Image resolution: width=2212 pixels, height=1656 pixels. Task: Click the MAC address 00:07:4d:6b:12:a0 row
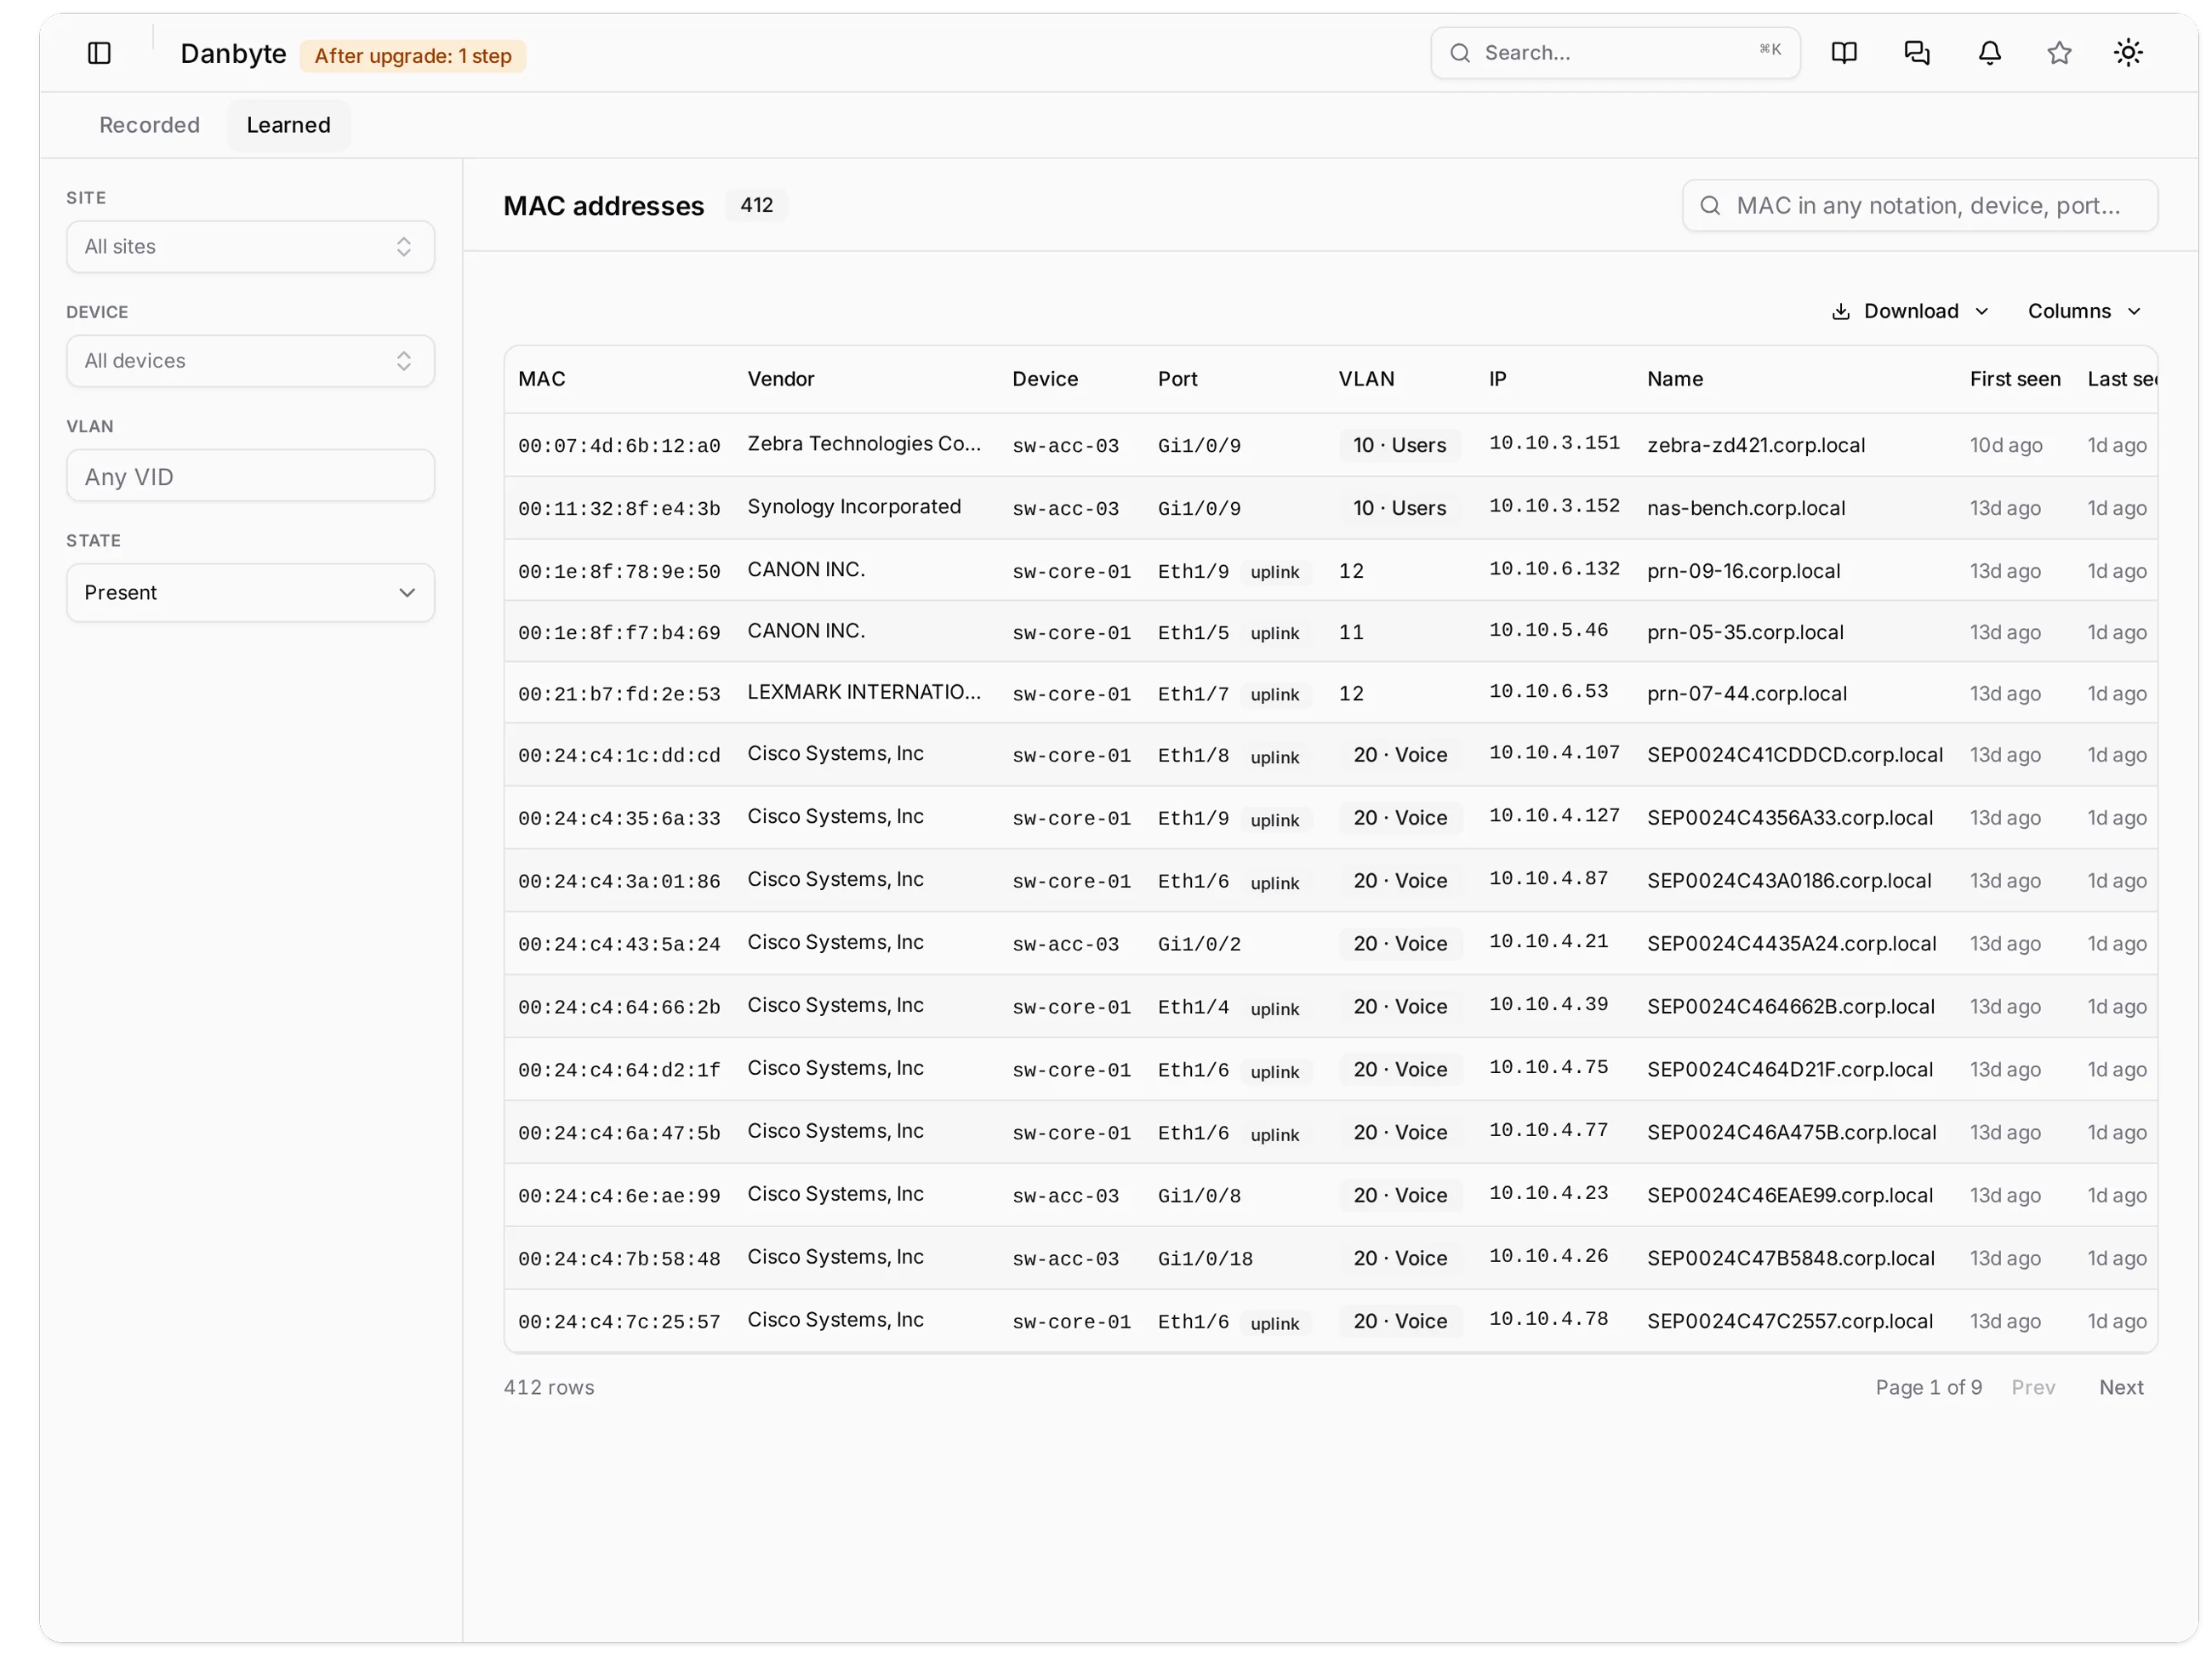pyautogui.click(x=1330, y=445)
